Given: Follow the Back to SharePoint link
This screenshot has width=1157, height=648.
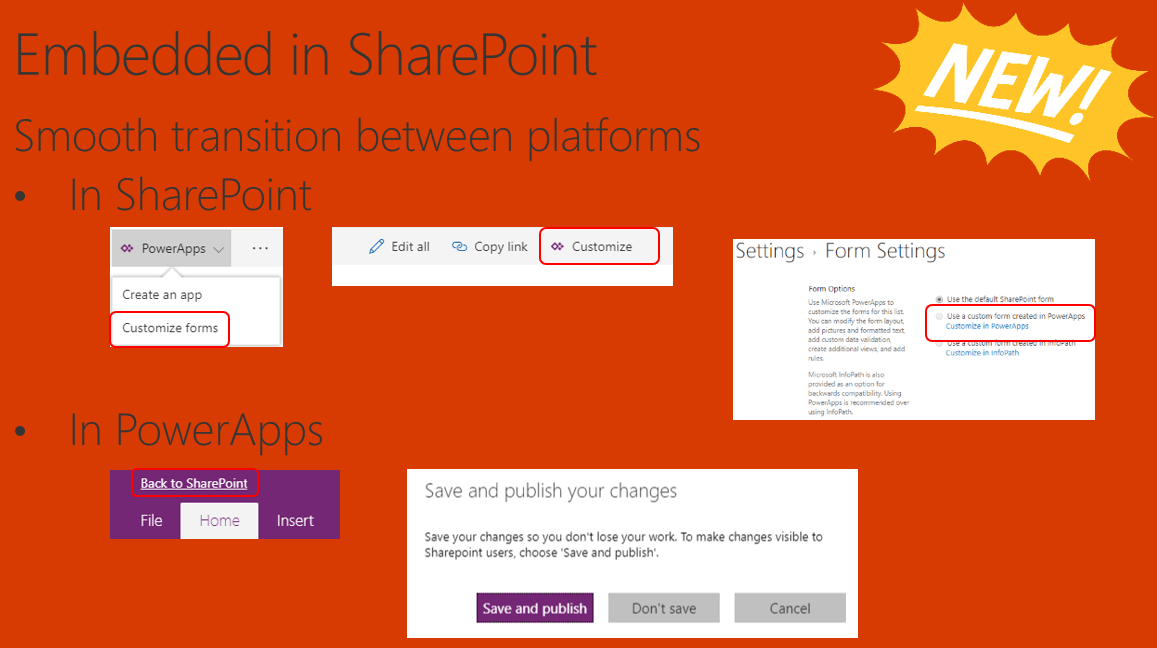Looking at the screenshot, I should click(194, 483).
